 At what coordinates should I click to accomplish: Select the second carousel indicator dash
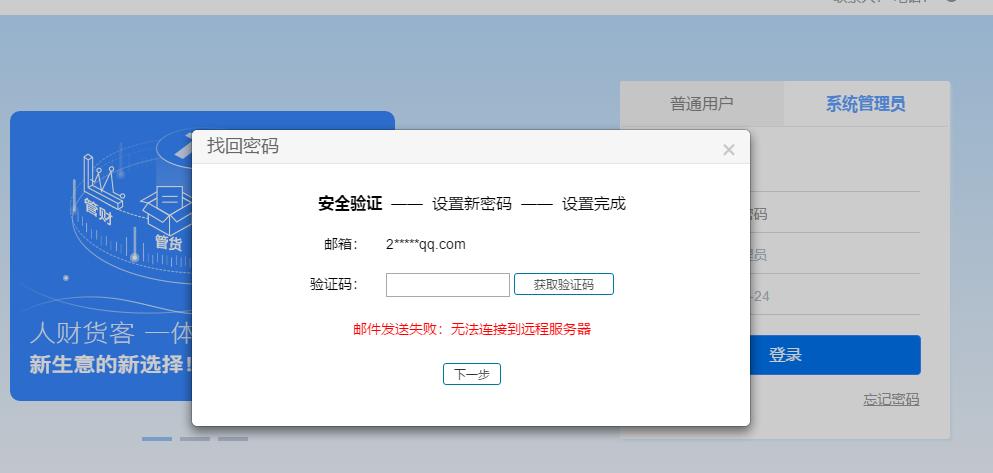coord(194,438)
